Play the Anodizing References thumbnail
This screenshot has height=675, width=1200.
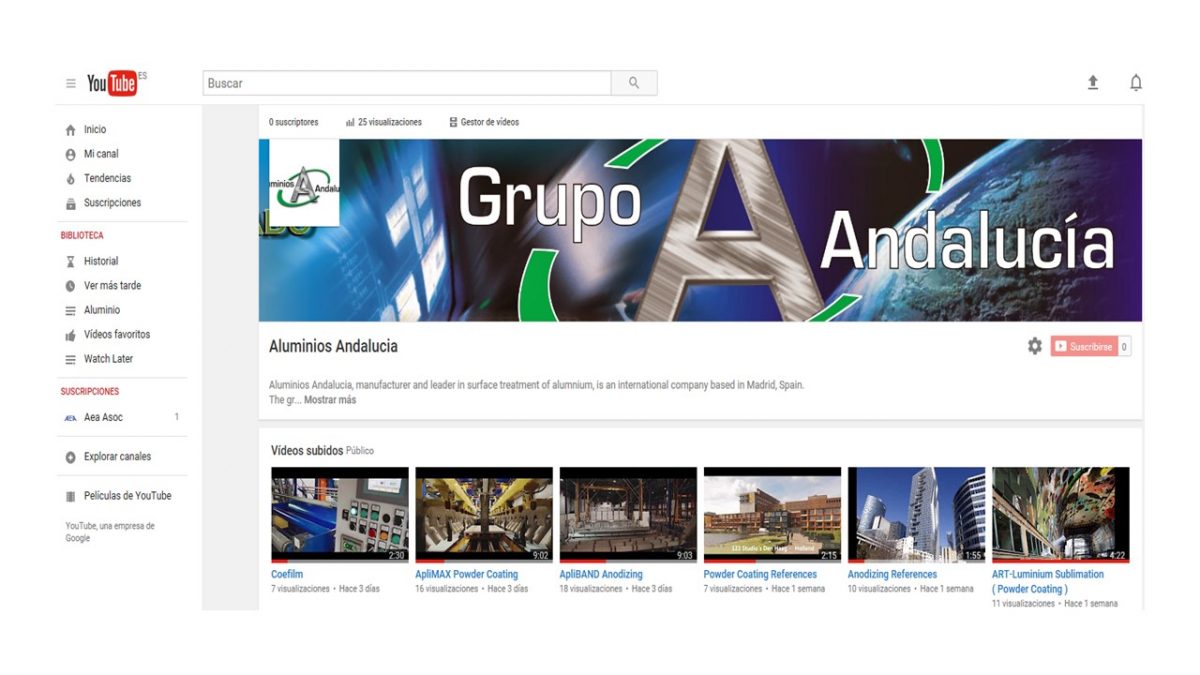tap(916, 515)
